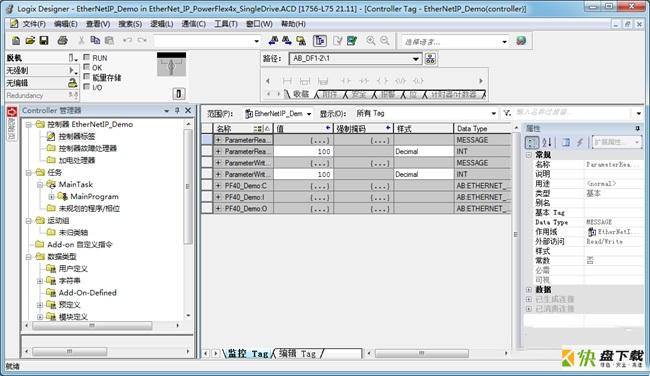Click the Zoom Out magnifier icon
The width and height of the screenshot is (650, 376).
385,41
